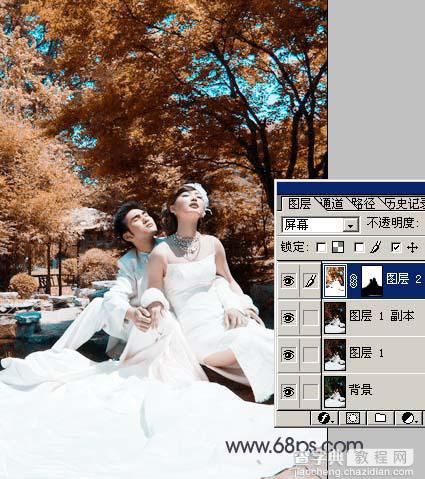Switch to the 通道 tab
Viewport: 425px width, 479px height.
332,203
